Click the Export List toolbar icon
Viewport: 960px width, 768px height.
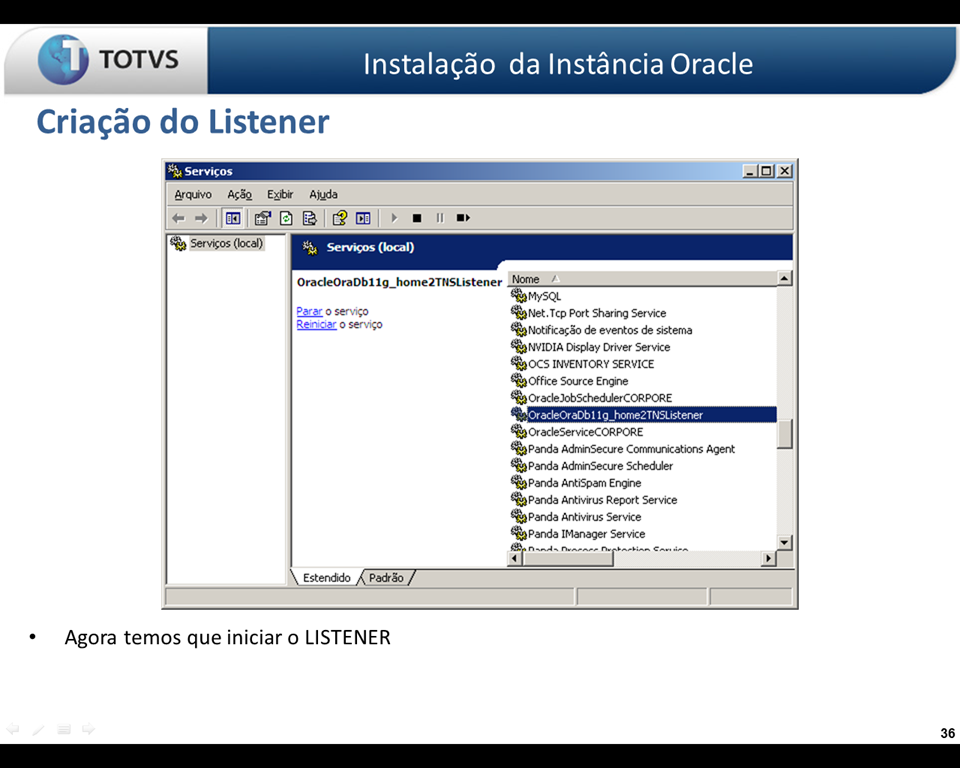(x=309, y=218)
